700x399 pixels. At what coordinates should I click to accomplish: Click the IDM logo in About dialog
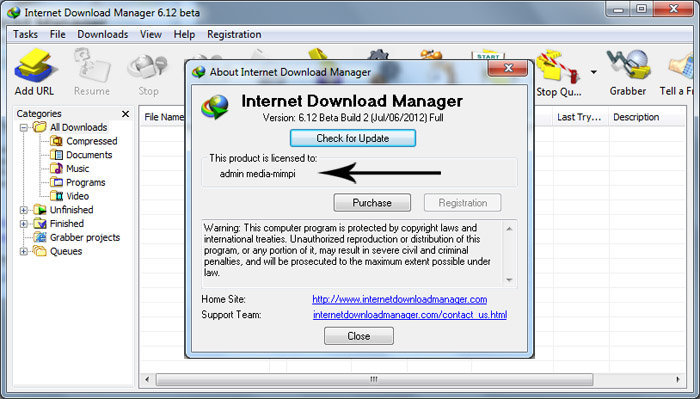(x=215, y=107)
